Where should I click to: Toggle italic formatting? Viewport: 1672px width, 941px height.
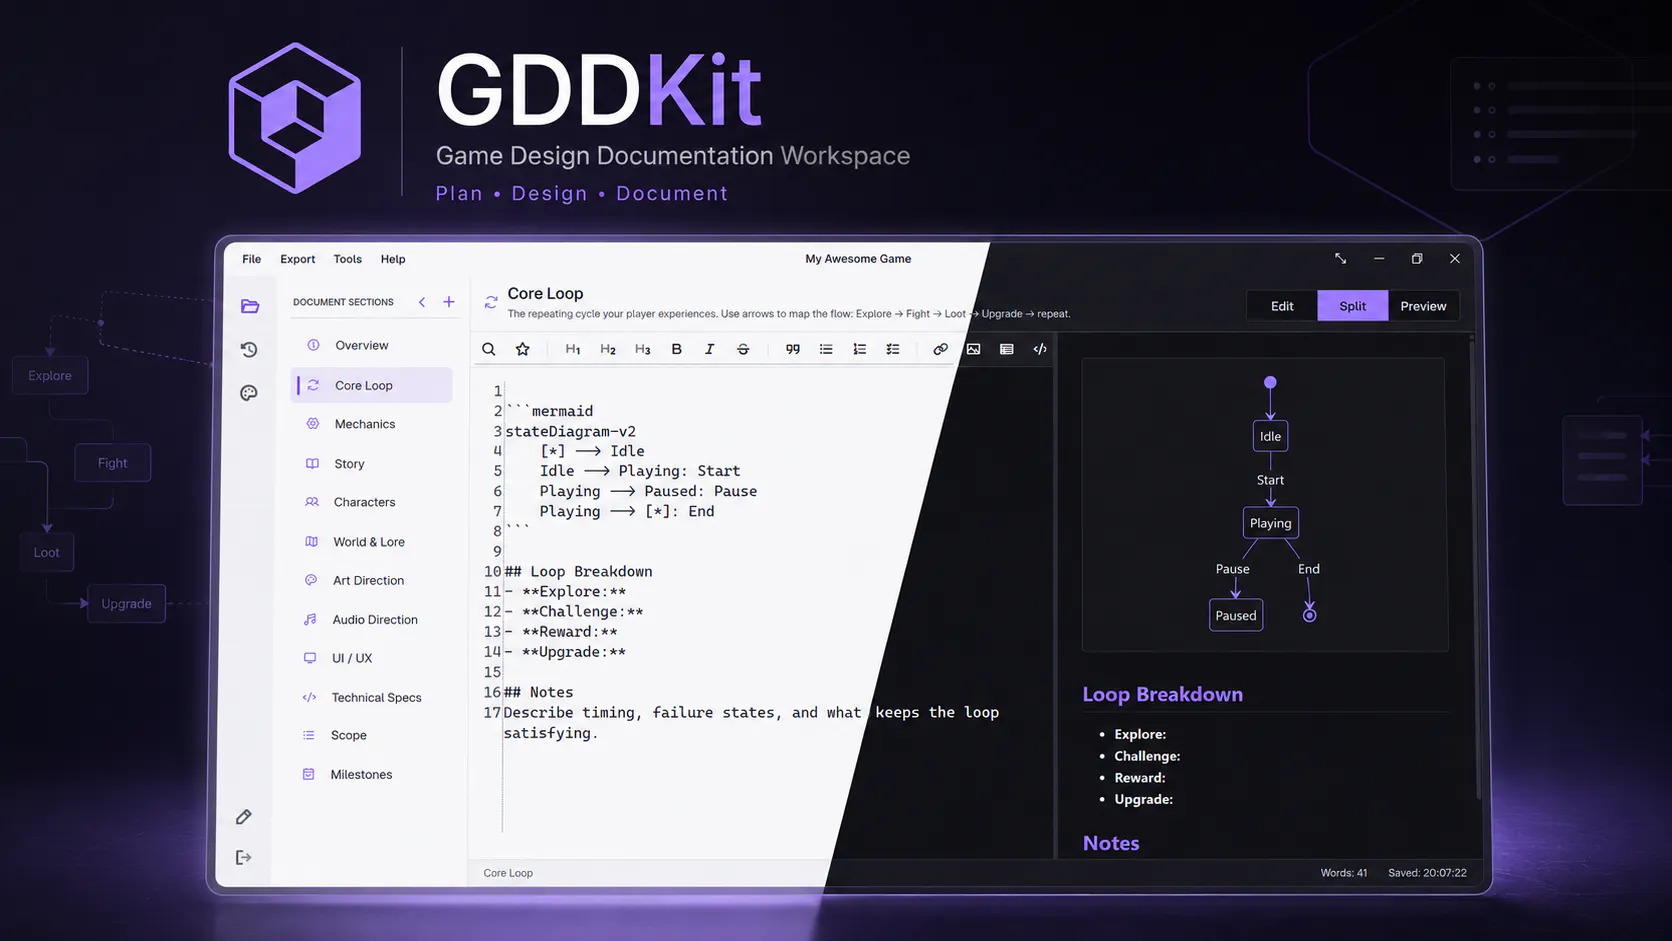coord(709,349)
